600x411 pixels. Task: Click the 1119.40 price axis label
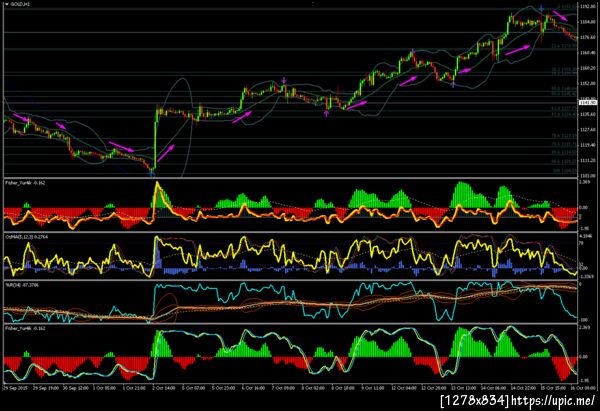click(588, 145)
